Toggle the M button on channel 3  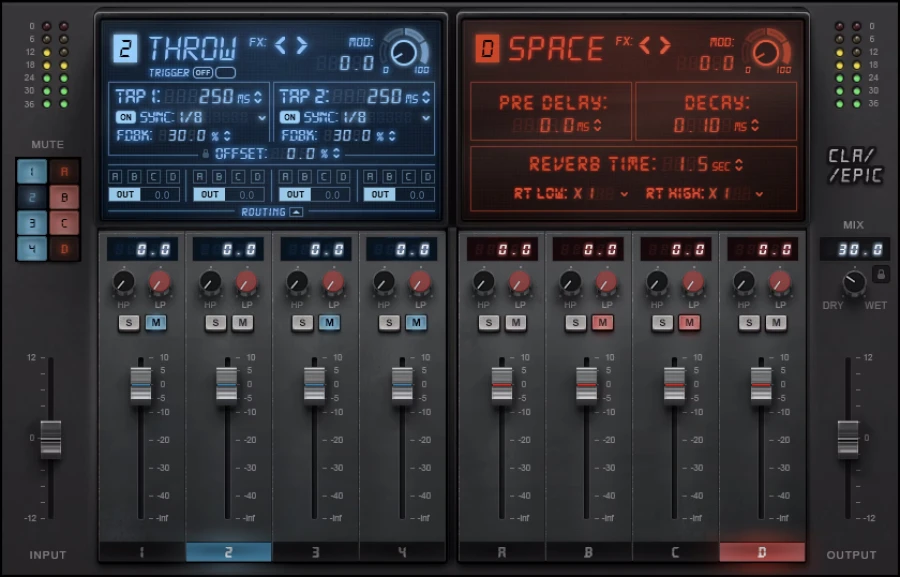point(329,323)
